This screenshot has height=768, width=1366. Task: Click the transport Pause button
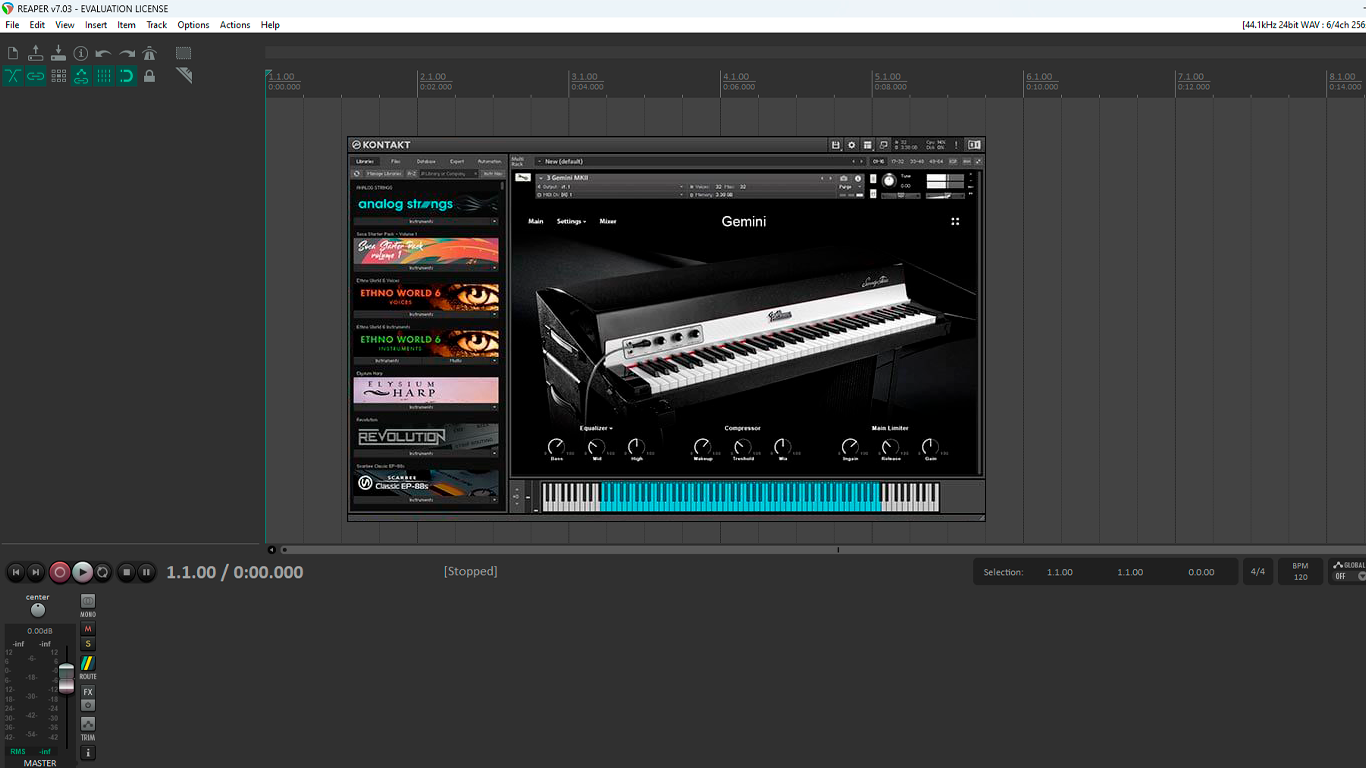[x=146, y=572]
